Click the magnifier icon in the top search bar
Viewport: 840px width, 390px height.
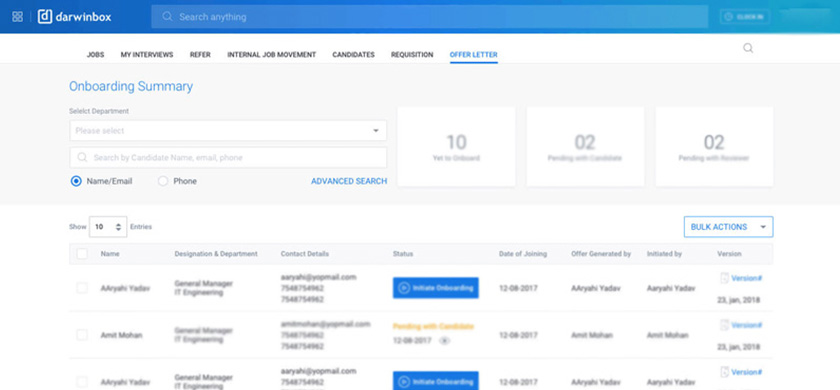tap(167, 17)
